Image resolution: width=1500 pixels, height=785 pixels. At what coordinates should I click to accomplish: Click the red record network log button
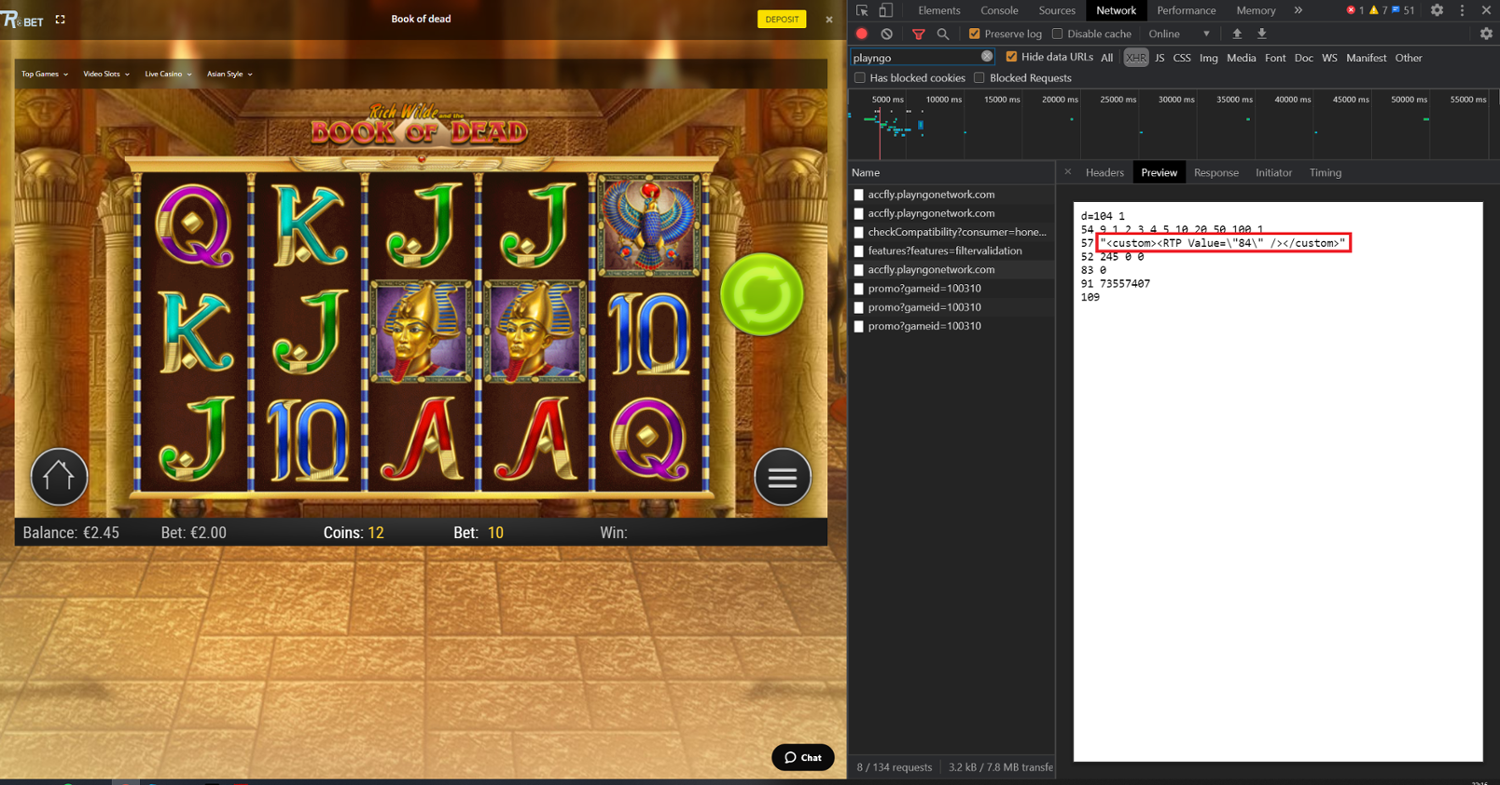tap(861, 34)
